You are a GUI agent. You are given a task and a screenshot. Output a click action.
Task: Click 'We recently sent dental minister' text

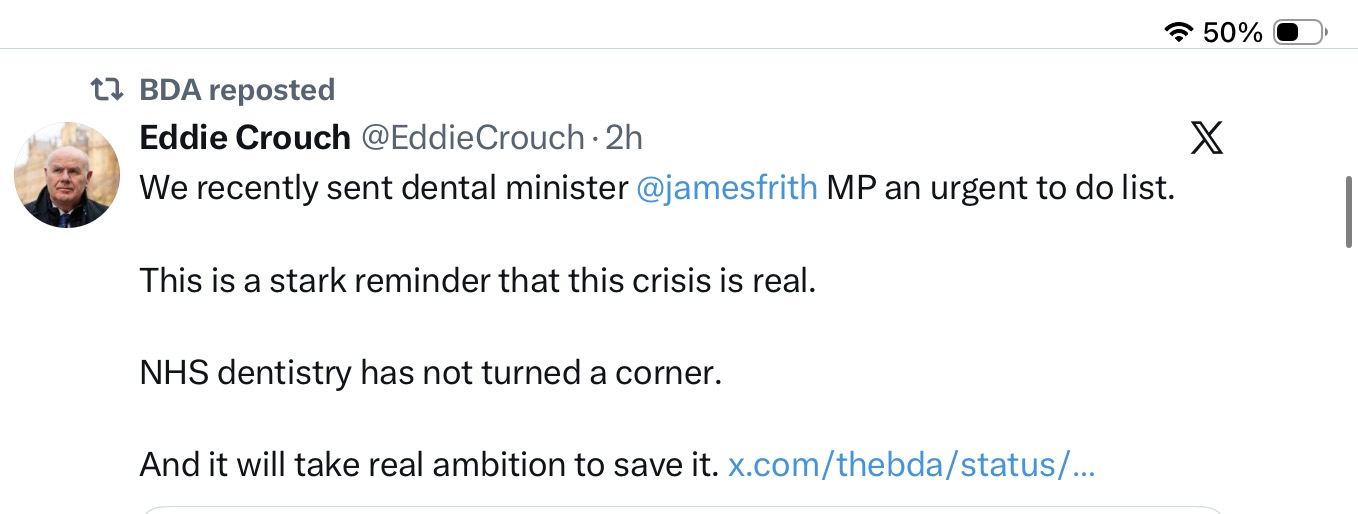384,188
